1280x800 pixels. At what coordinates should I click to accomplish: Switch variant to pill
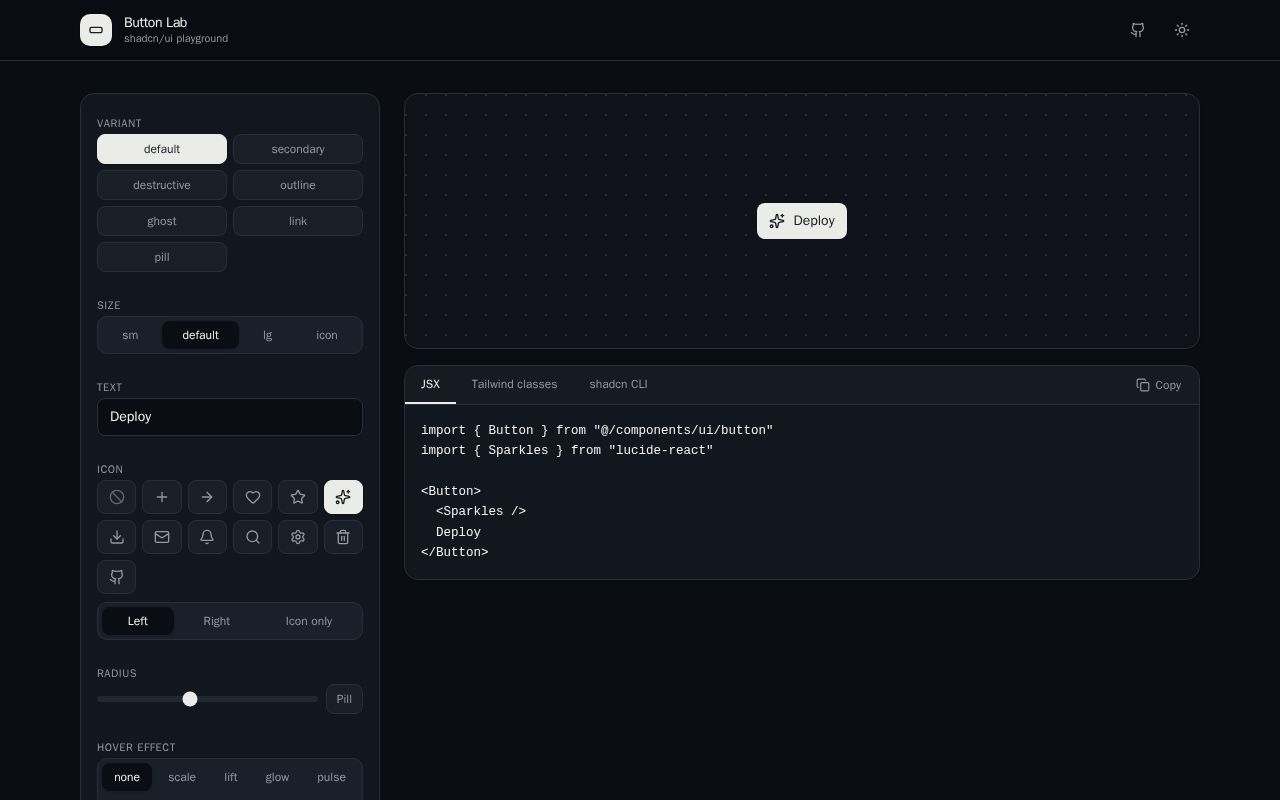pos(162,257)
